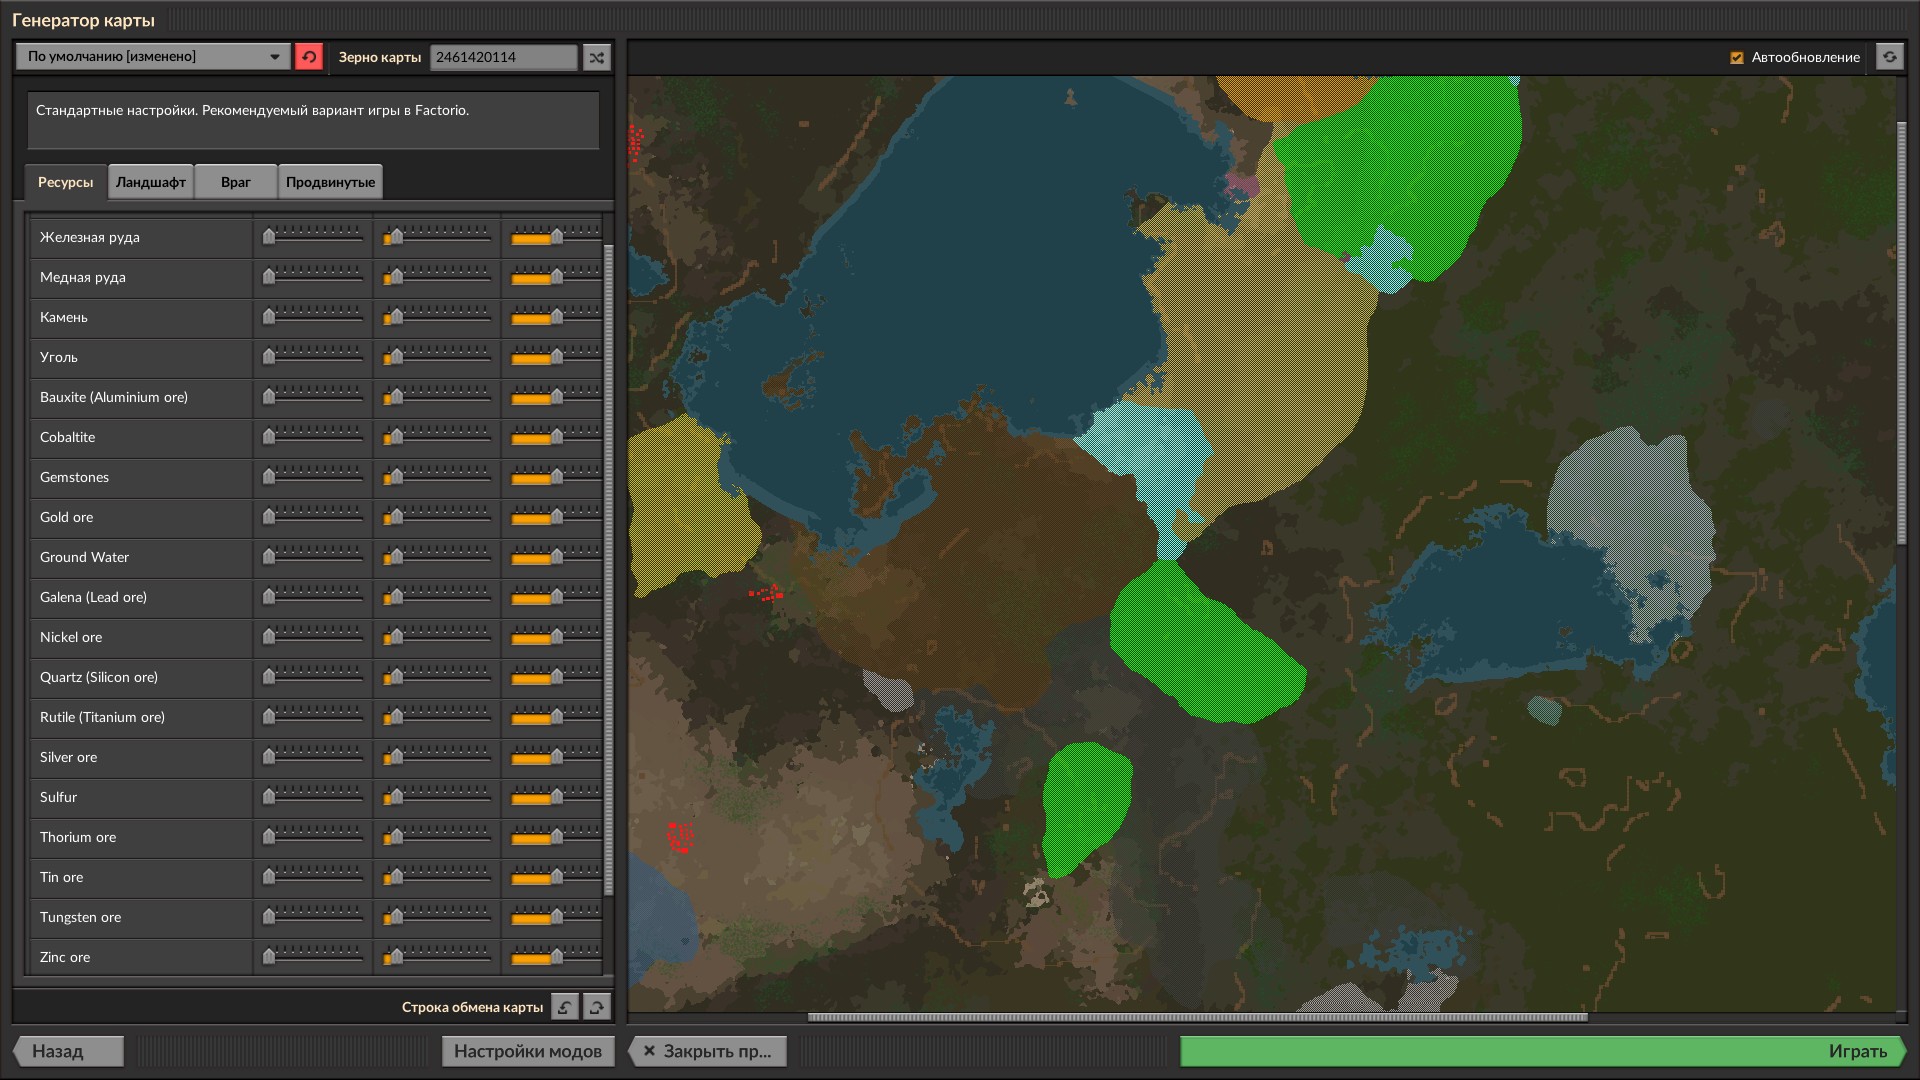The height and width of the screenshot is (1080, 1920).
Task: Adjust middle slider in Tungsten ore row
Action: [x=437, y=917]
